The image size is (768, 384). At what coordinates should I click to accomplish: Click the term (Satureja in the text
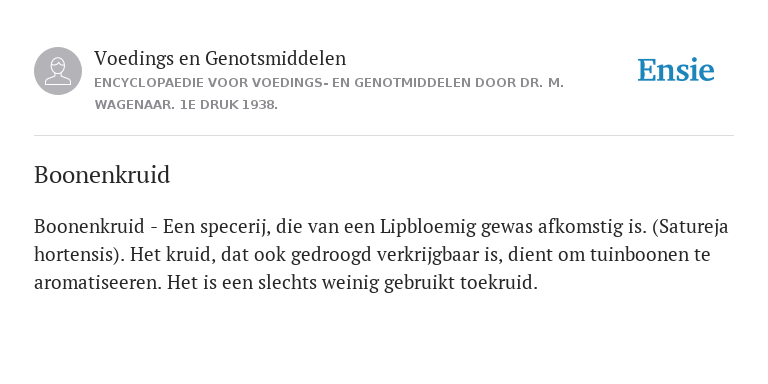(x=690, y=227)
